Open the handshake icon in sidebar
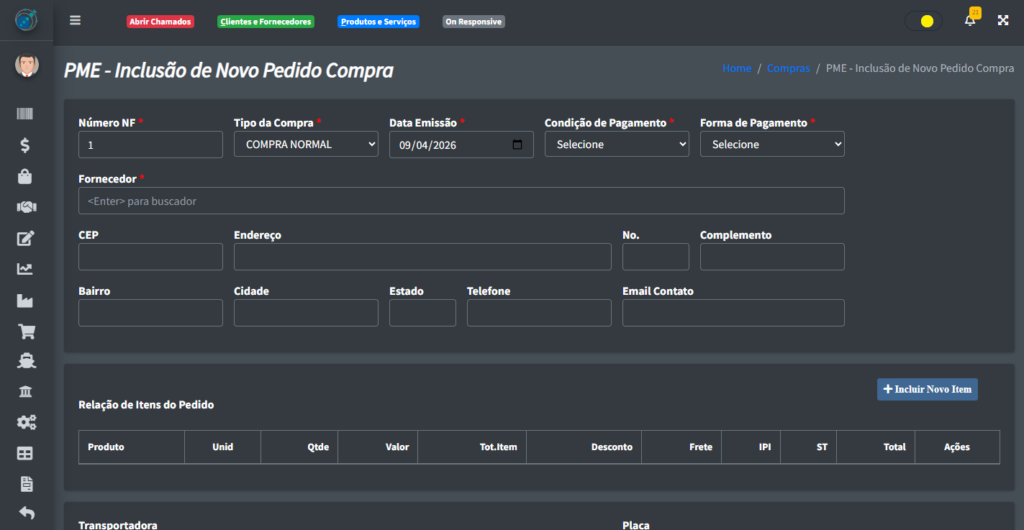1024x530 pixels. coord(26,207)
